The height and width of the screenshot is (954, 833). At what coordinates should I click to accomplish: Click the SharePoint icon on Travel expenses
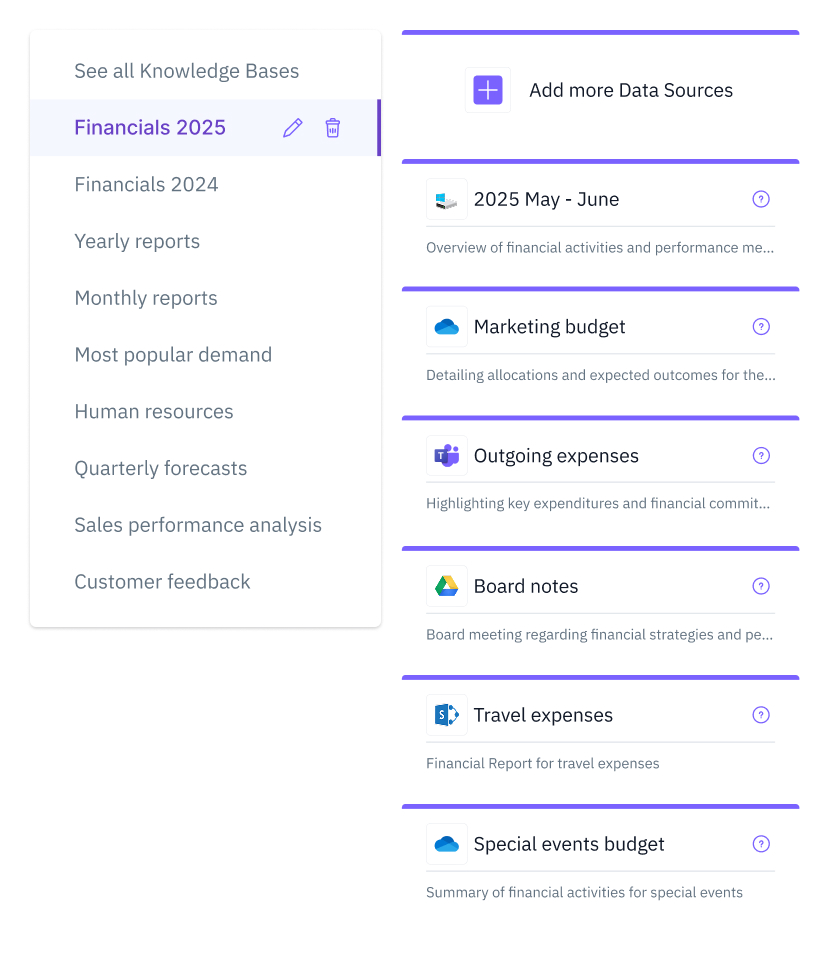tap(446, 715)
